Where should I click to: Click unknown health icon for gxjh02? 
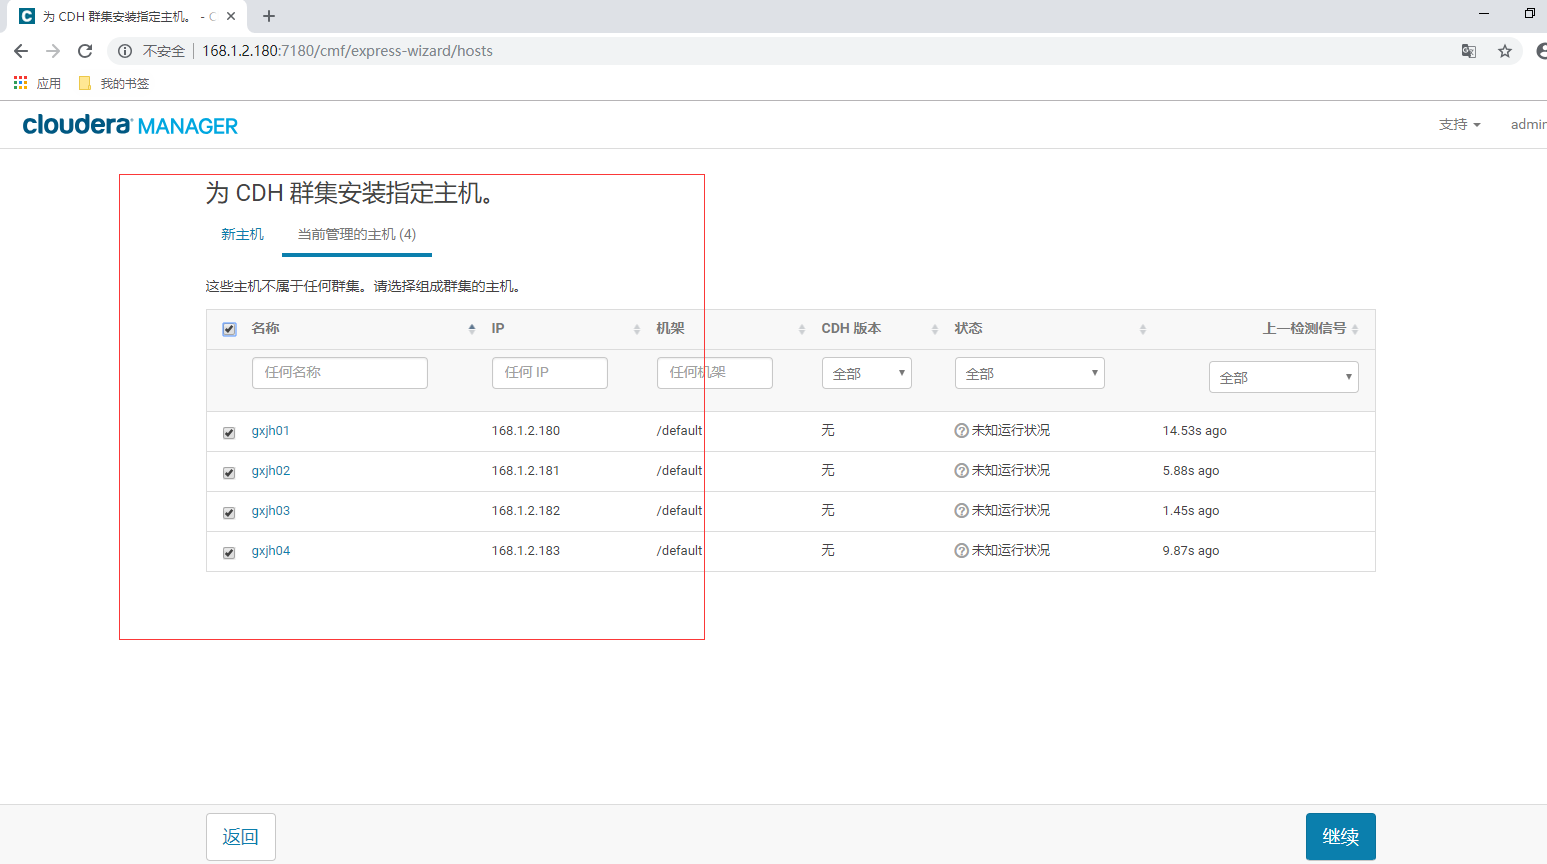(962, 470)
